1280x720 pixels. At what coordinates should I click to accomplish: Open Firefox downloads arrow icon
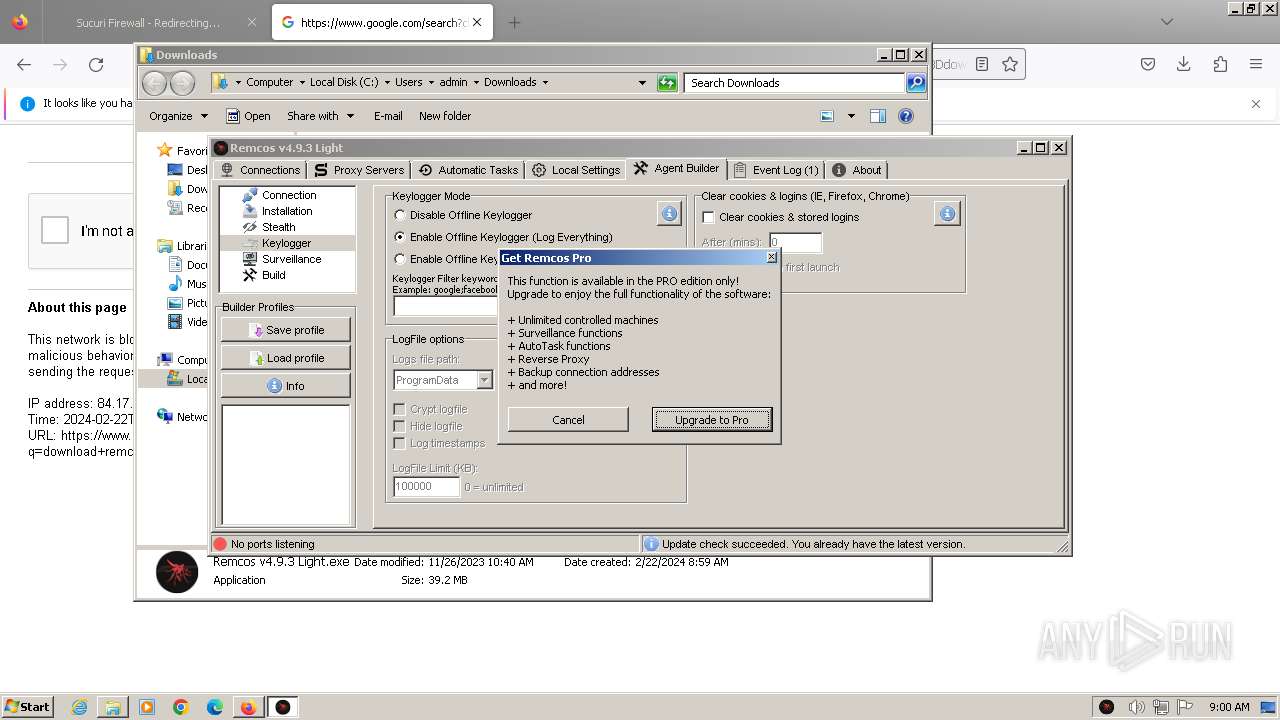(x=1184, y=64)
